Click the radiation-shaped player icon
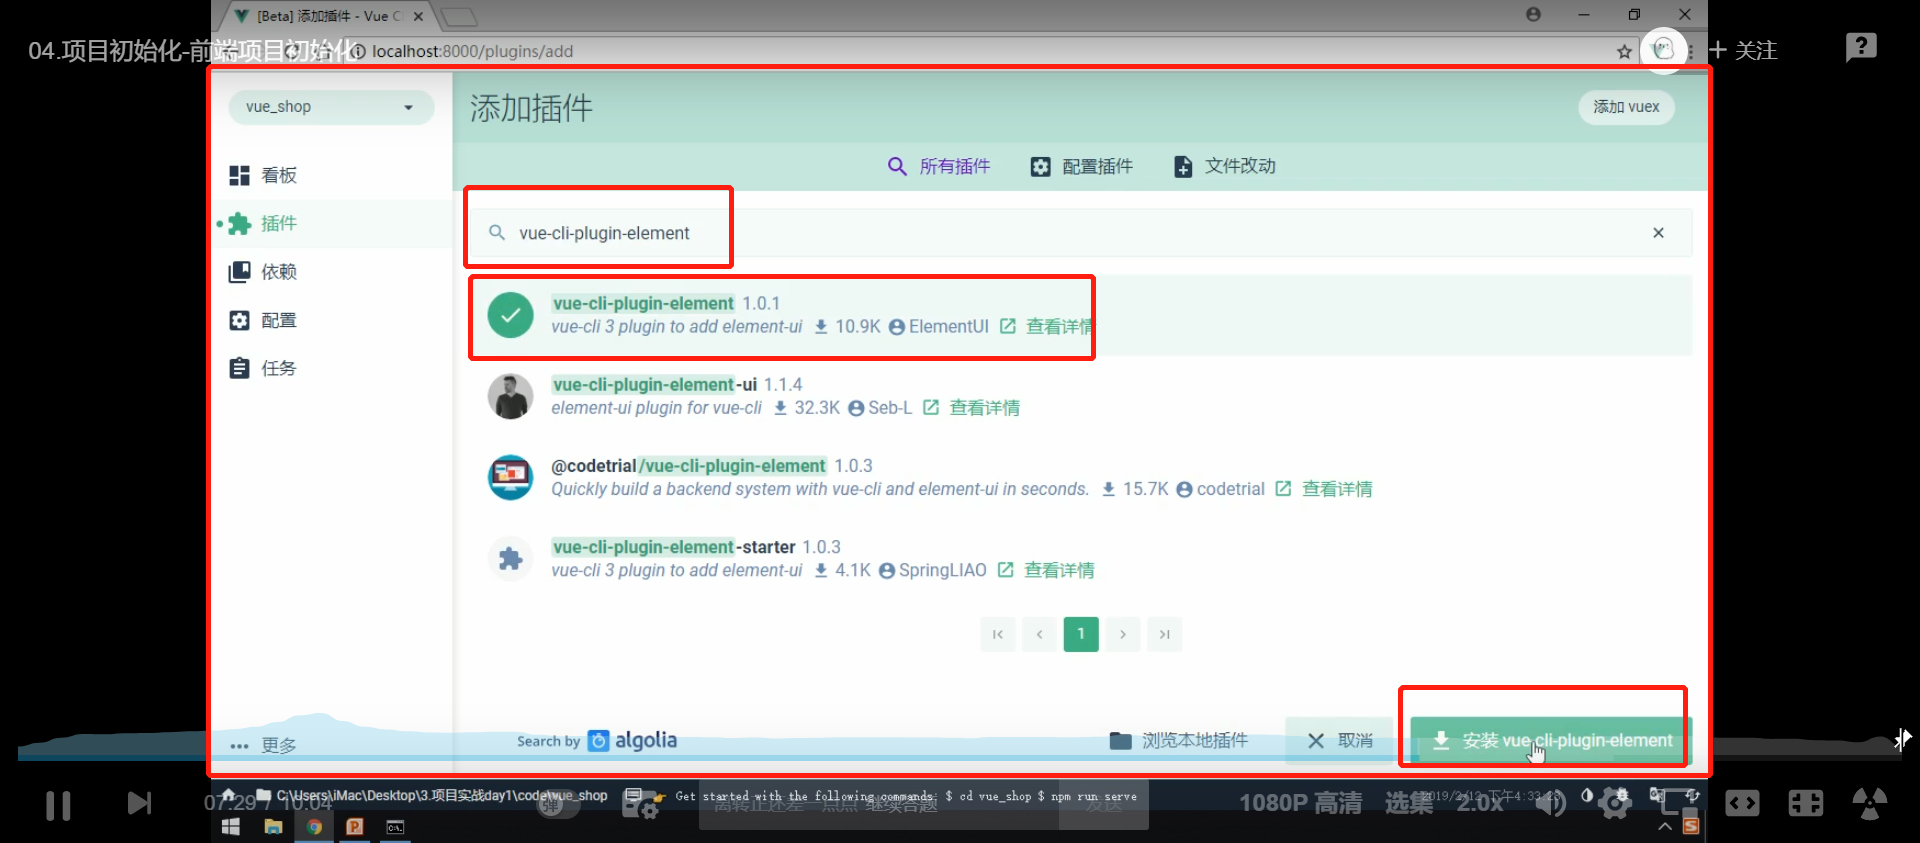 pyautogui.click(x=1870, y=803)
